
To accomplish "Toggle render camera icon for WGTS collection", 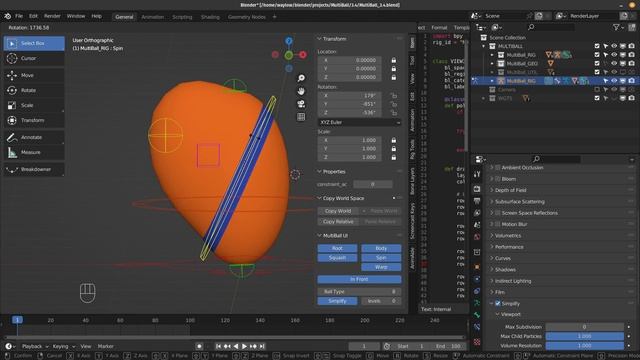I will (631, 98).
